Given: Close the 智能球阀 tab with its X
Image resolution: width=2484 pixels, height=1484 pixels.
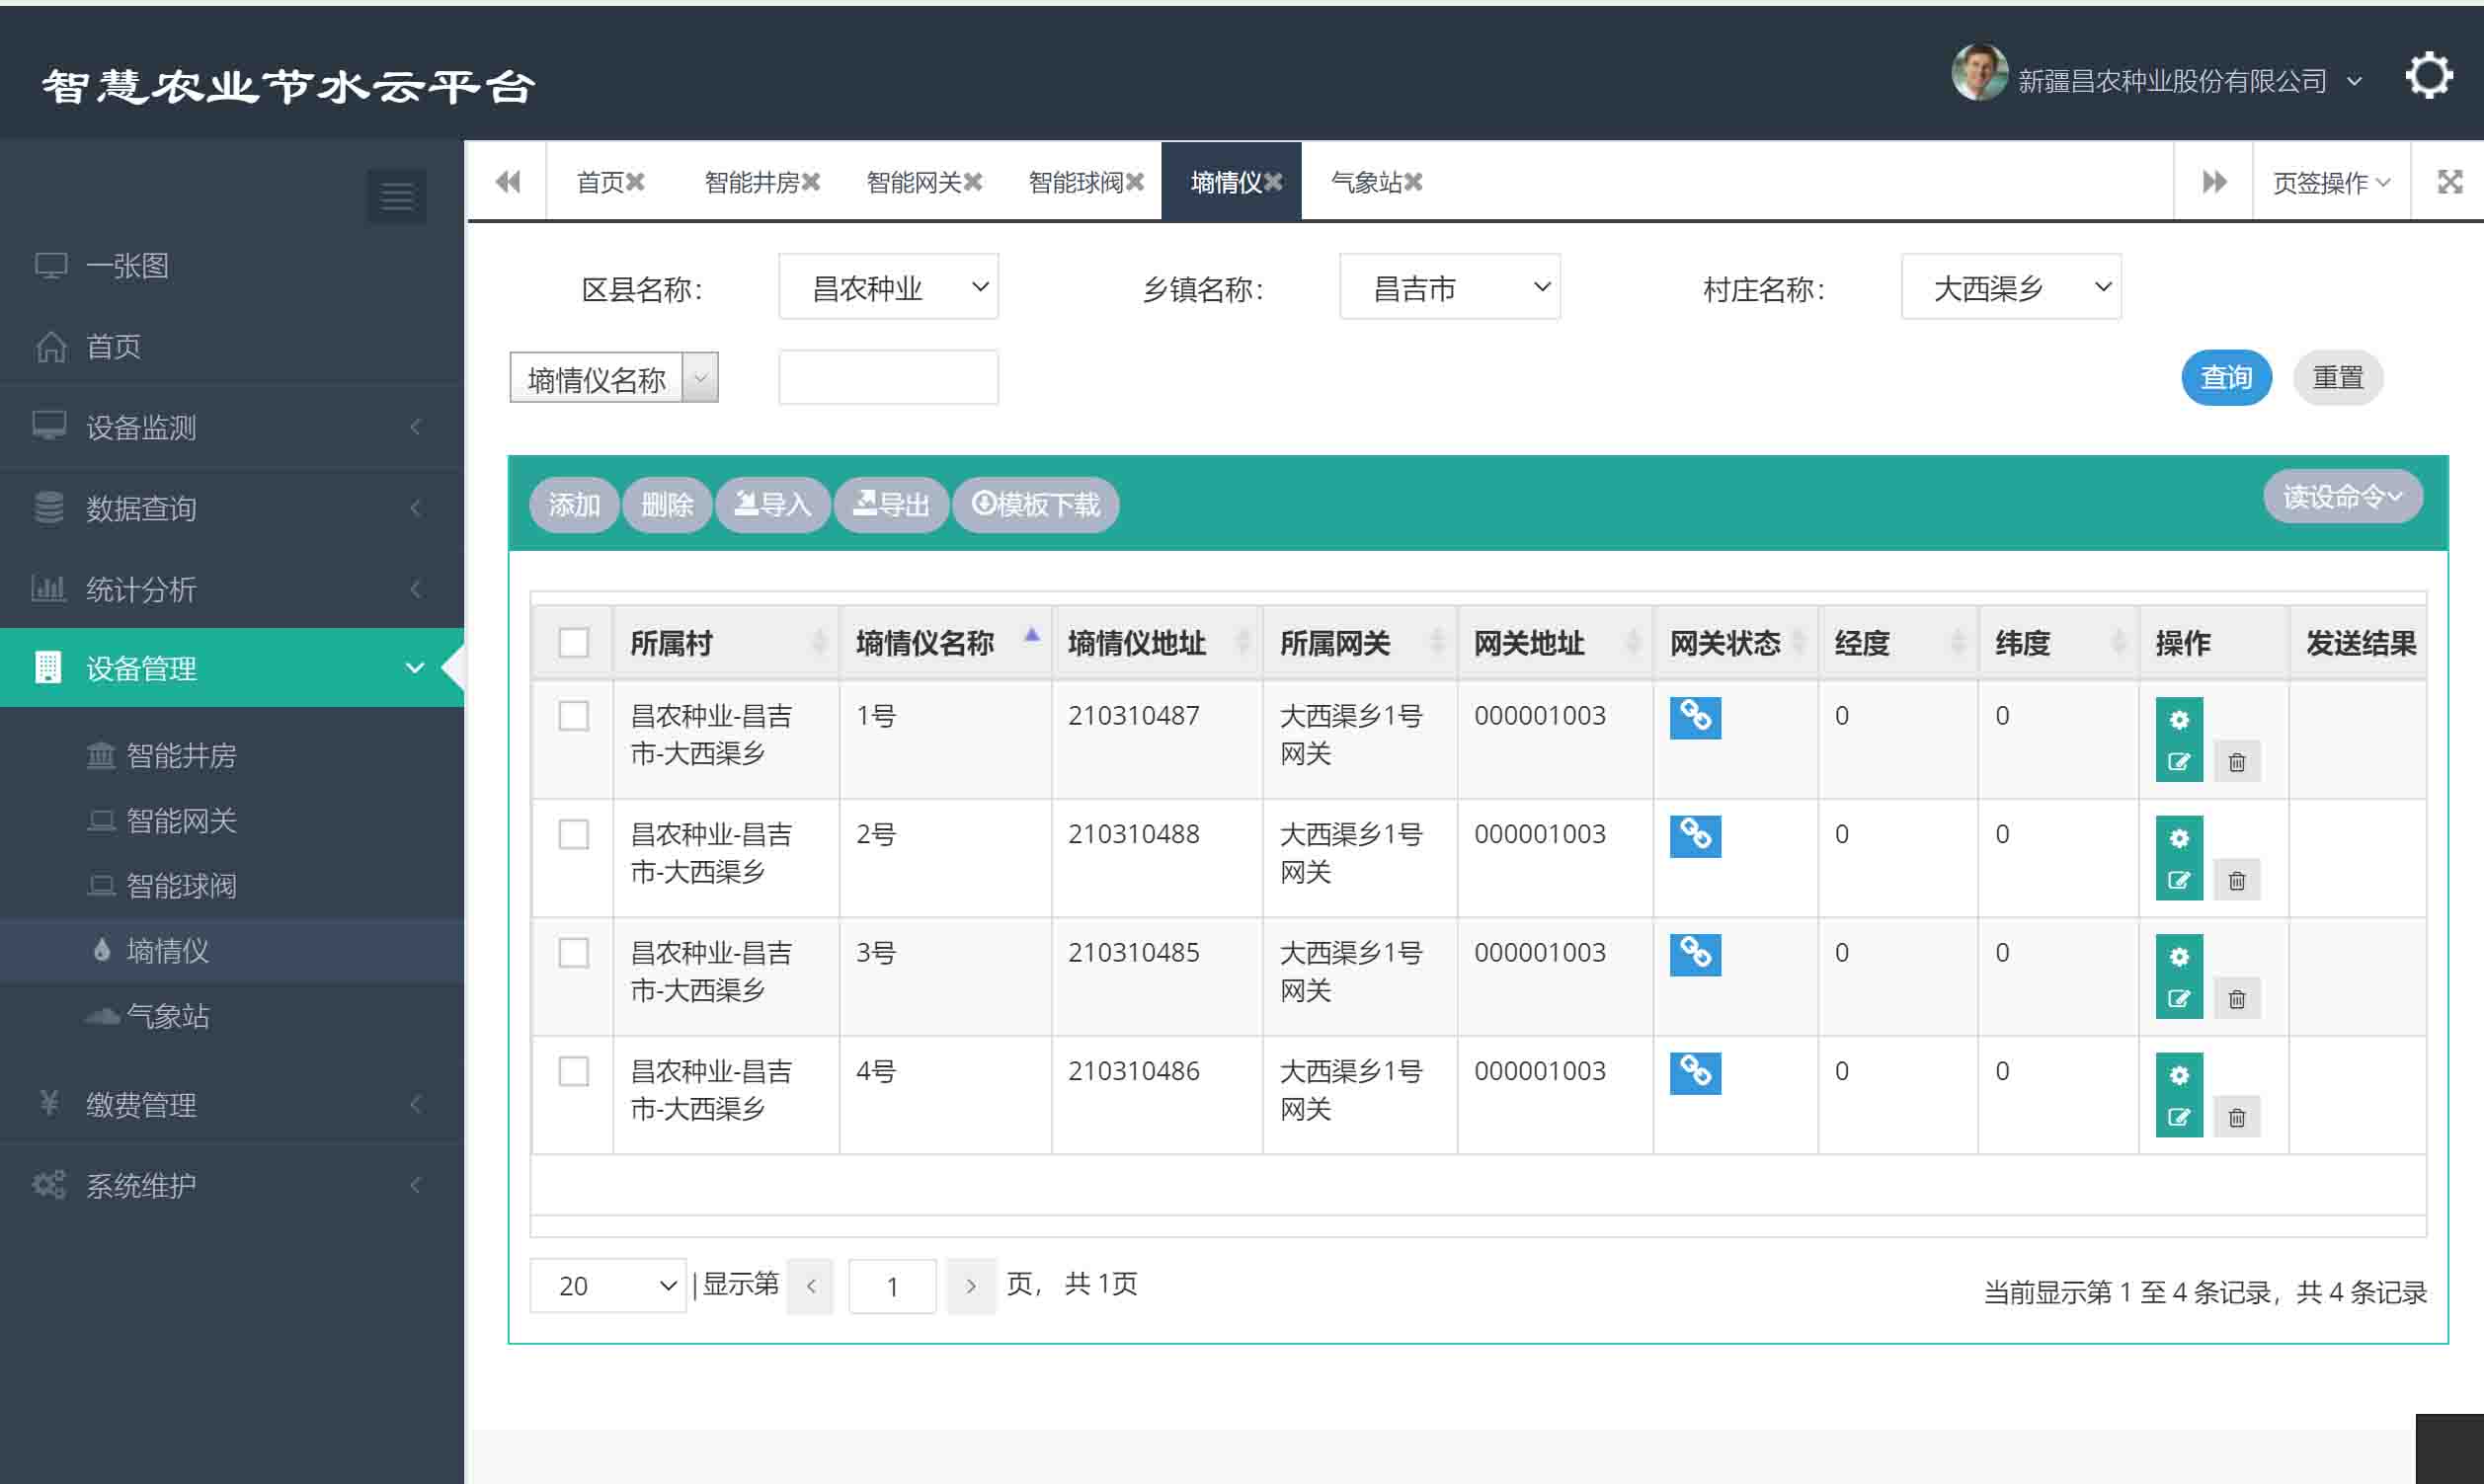Looking at the screenshot, I should click(1135, 182).
